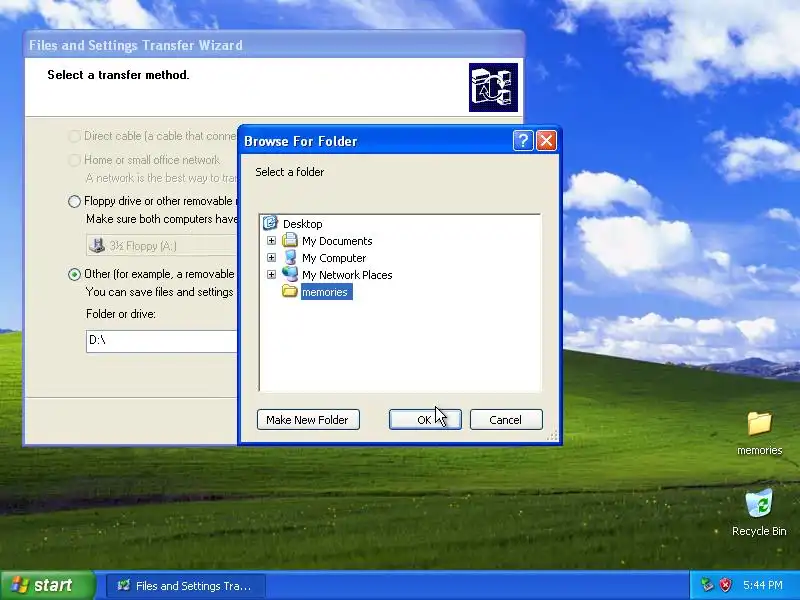Screen dimensions: 800x600
Task: Click the Desktop icon in folder tree
Action: tap(270, 223)
